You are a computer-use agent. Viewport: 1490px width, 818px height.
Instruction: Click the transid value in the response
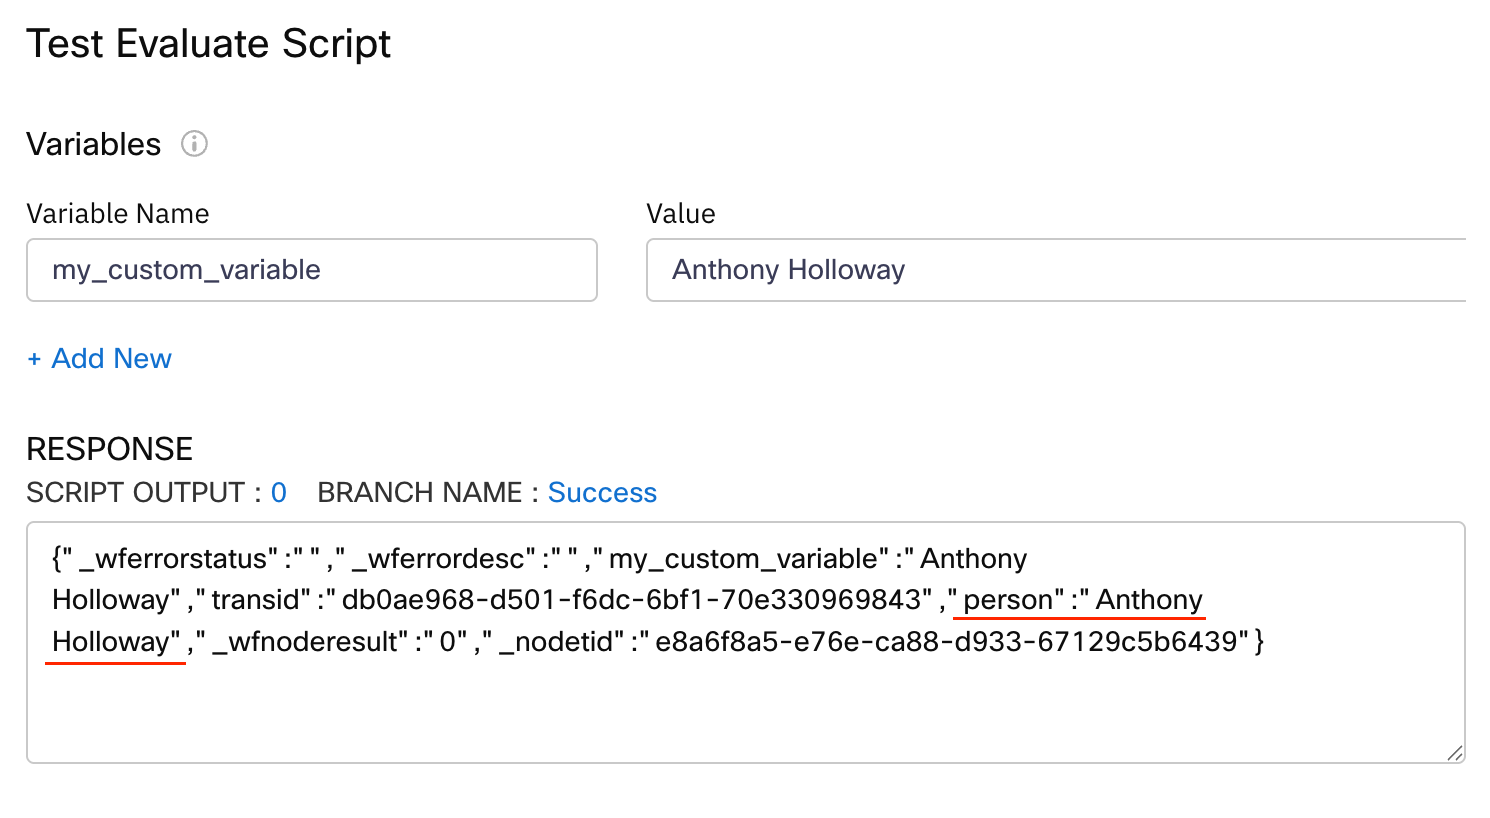click(630, 600)
